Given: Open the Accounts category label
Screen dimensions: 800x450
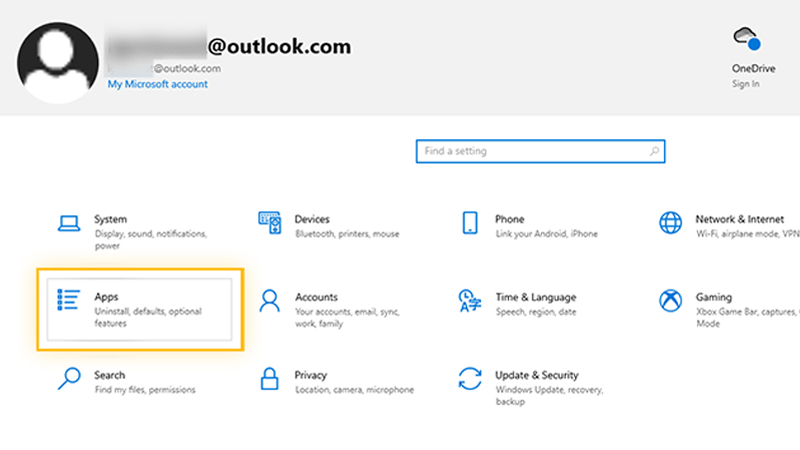Looking at the screenshot, I should pyautogui.click(x=316, y=297).
